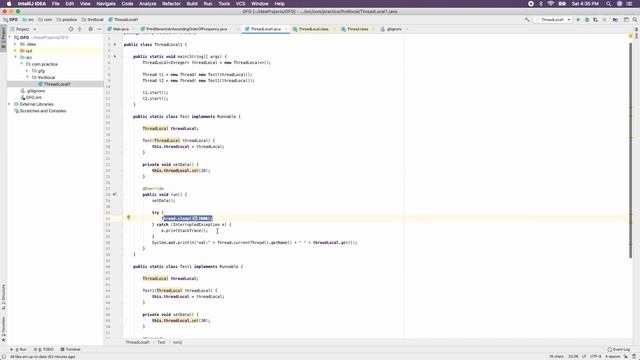Toggle the Terminal tool window button
Image resolution: width=640 pixels, height=360 pixels.
(x=70, y=349)
